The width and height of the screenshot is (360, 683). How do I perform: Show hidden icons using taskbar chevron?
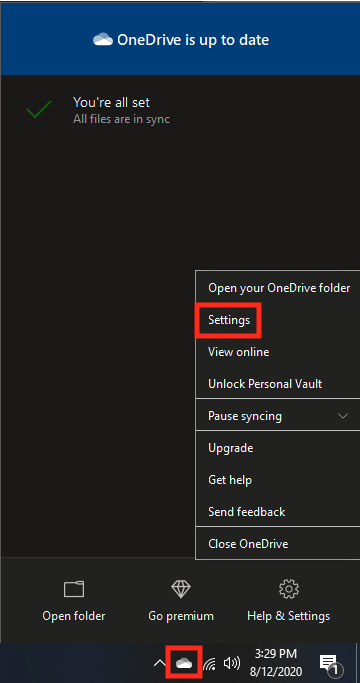160,664
